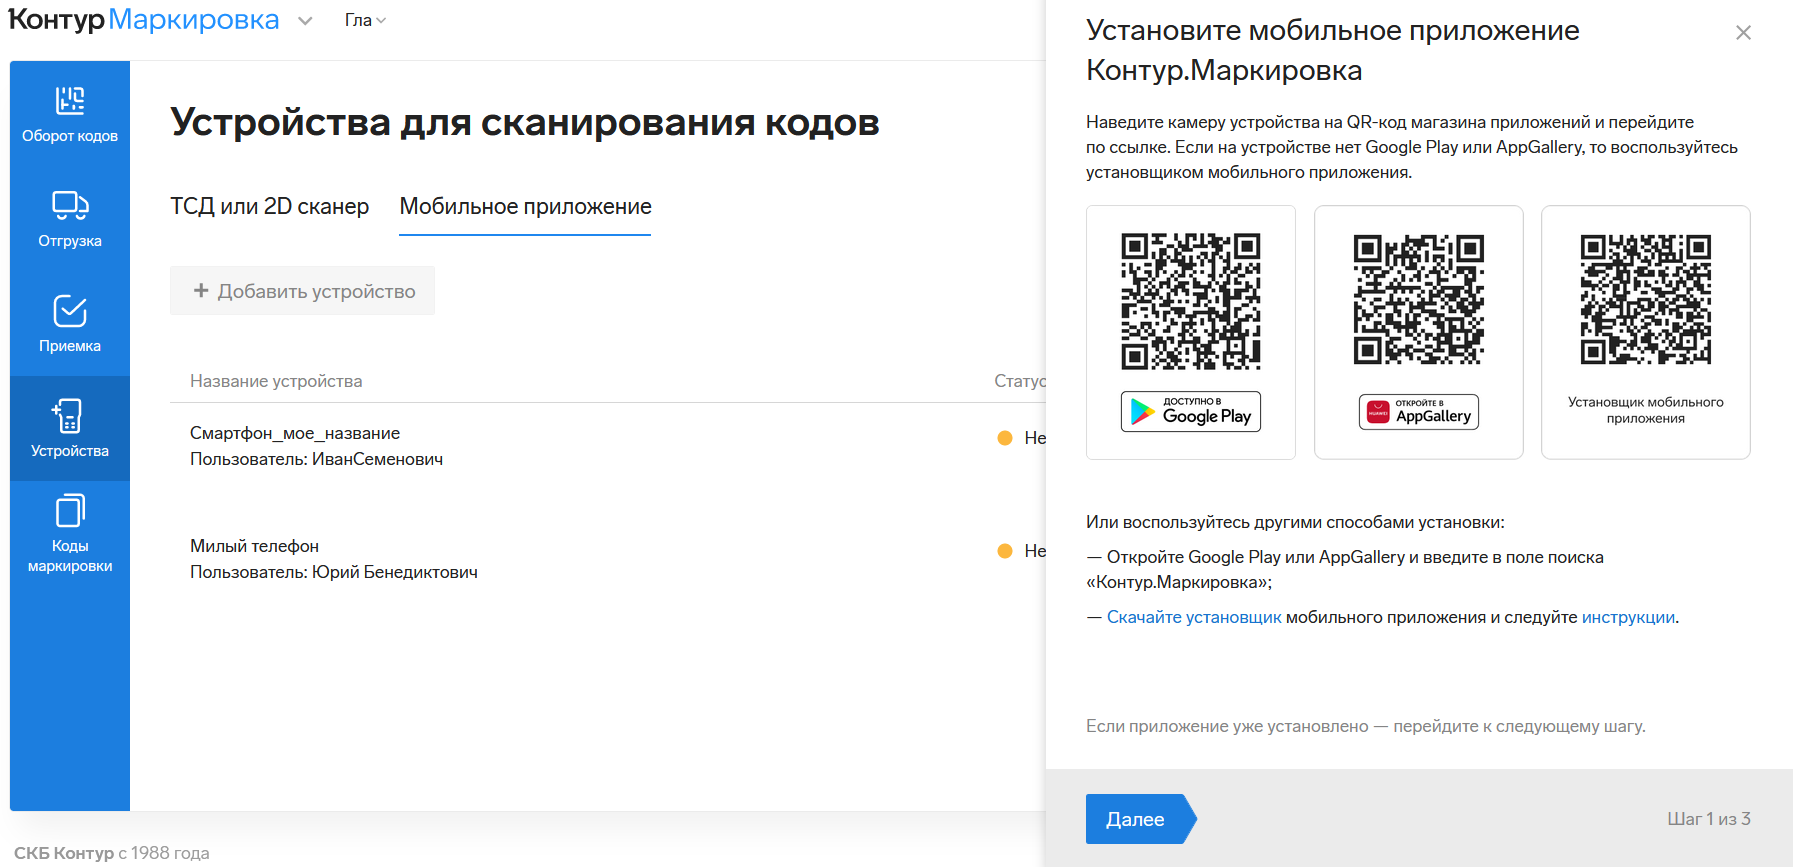Click orange status dot of Милый телефон
This screenshot has height=867, width=1793.
tap(1005, 551)
